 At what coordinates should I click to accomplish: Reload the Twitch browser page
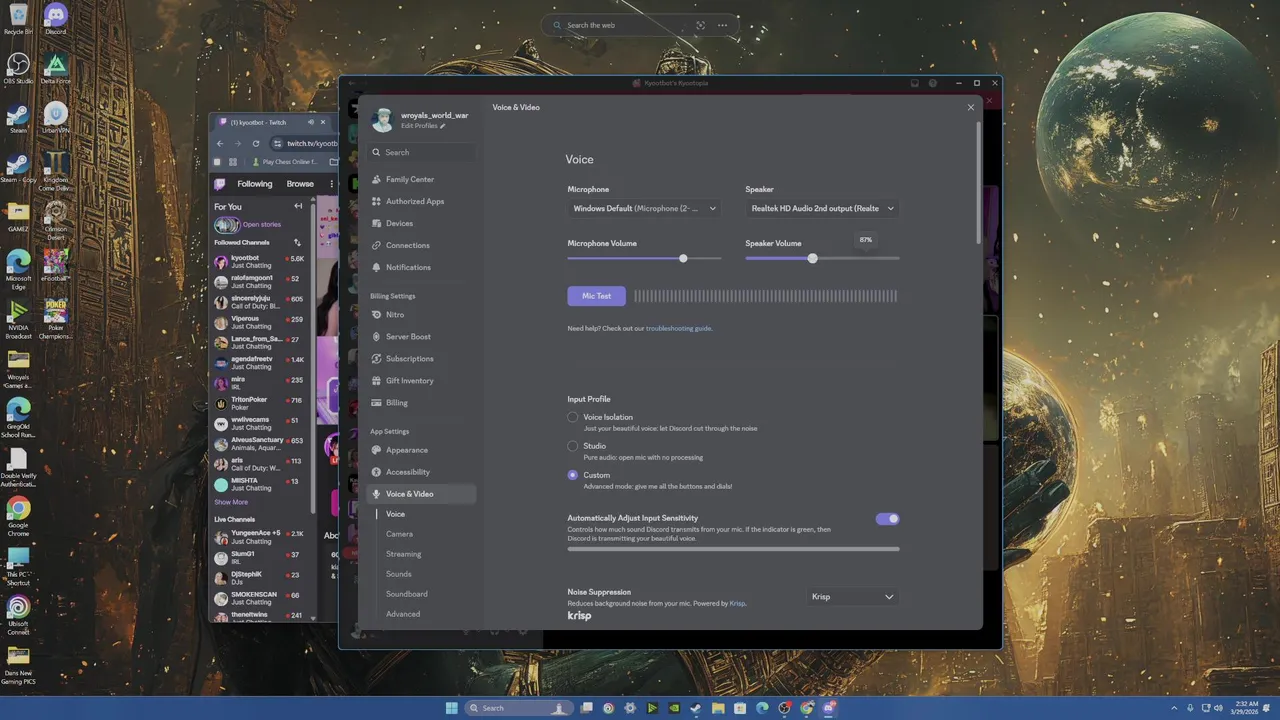(256, 143)
